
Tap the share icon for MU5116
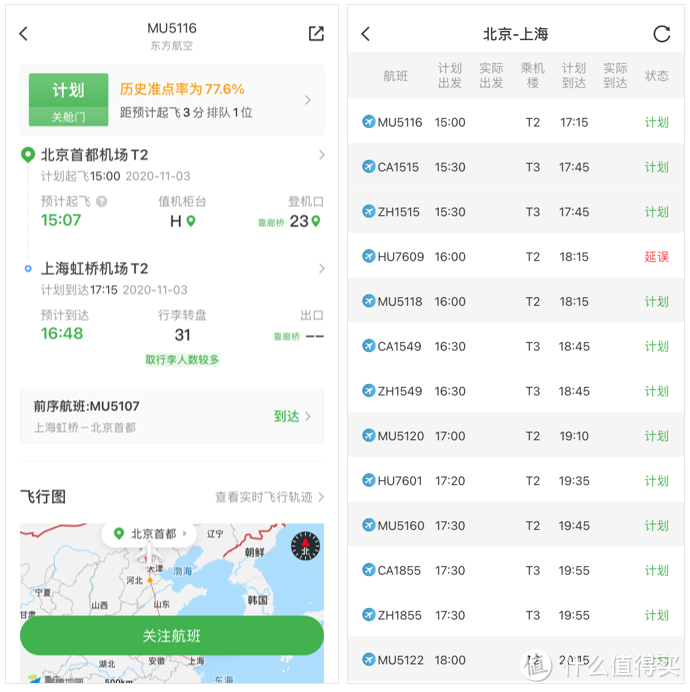pos(316,34)
